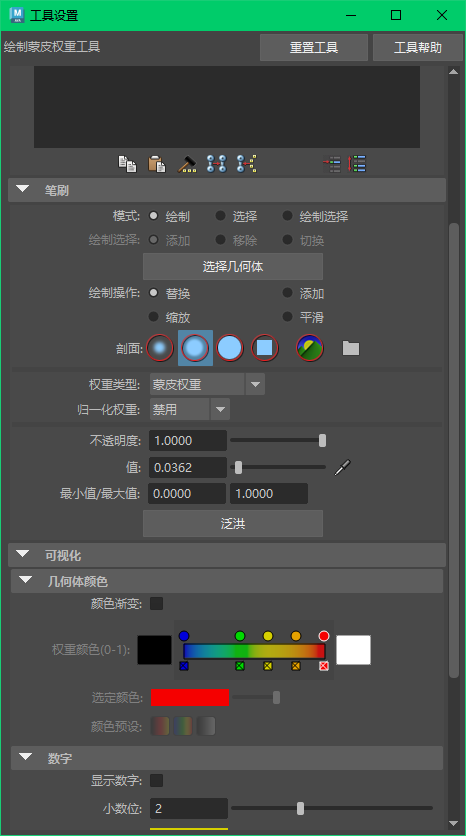This screenshot has height=836, width=466.
Task: Click the eyedropper to pick weight value
Action: pyautogui.click(x=342, y=467)
